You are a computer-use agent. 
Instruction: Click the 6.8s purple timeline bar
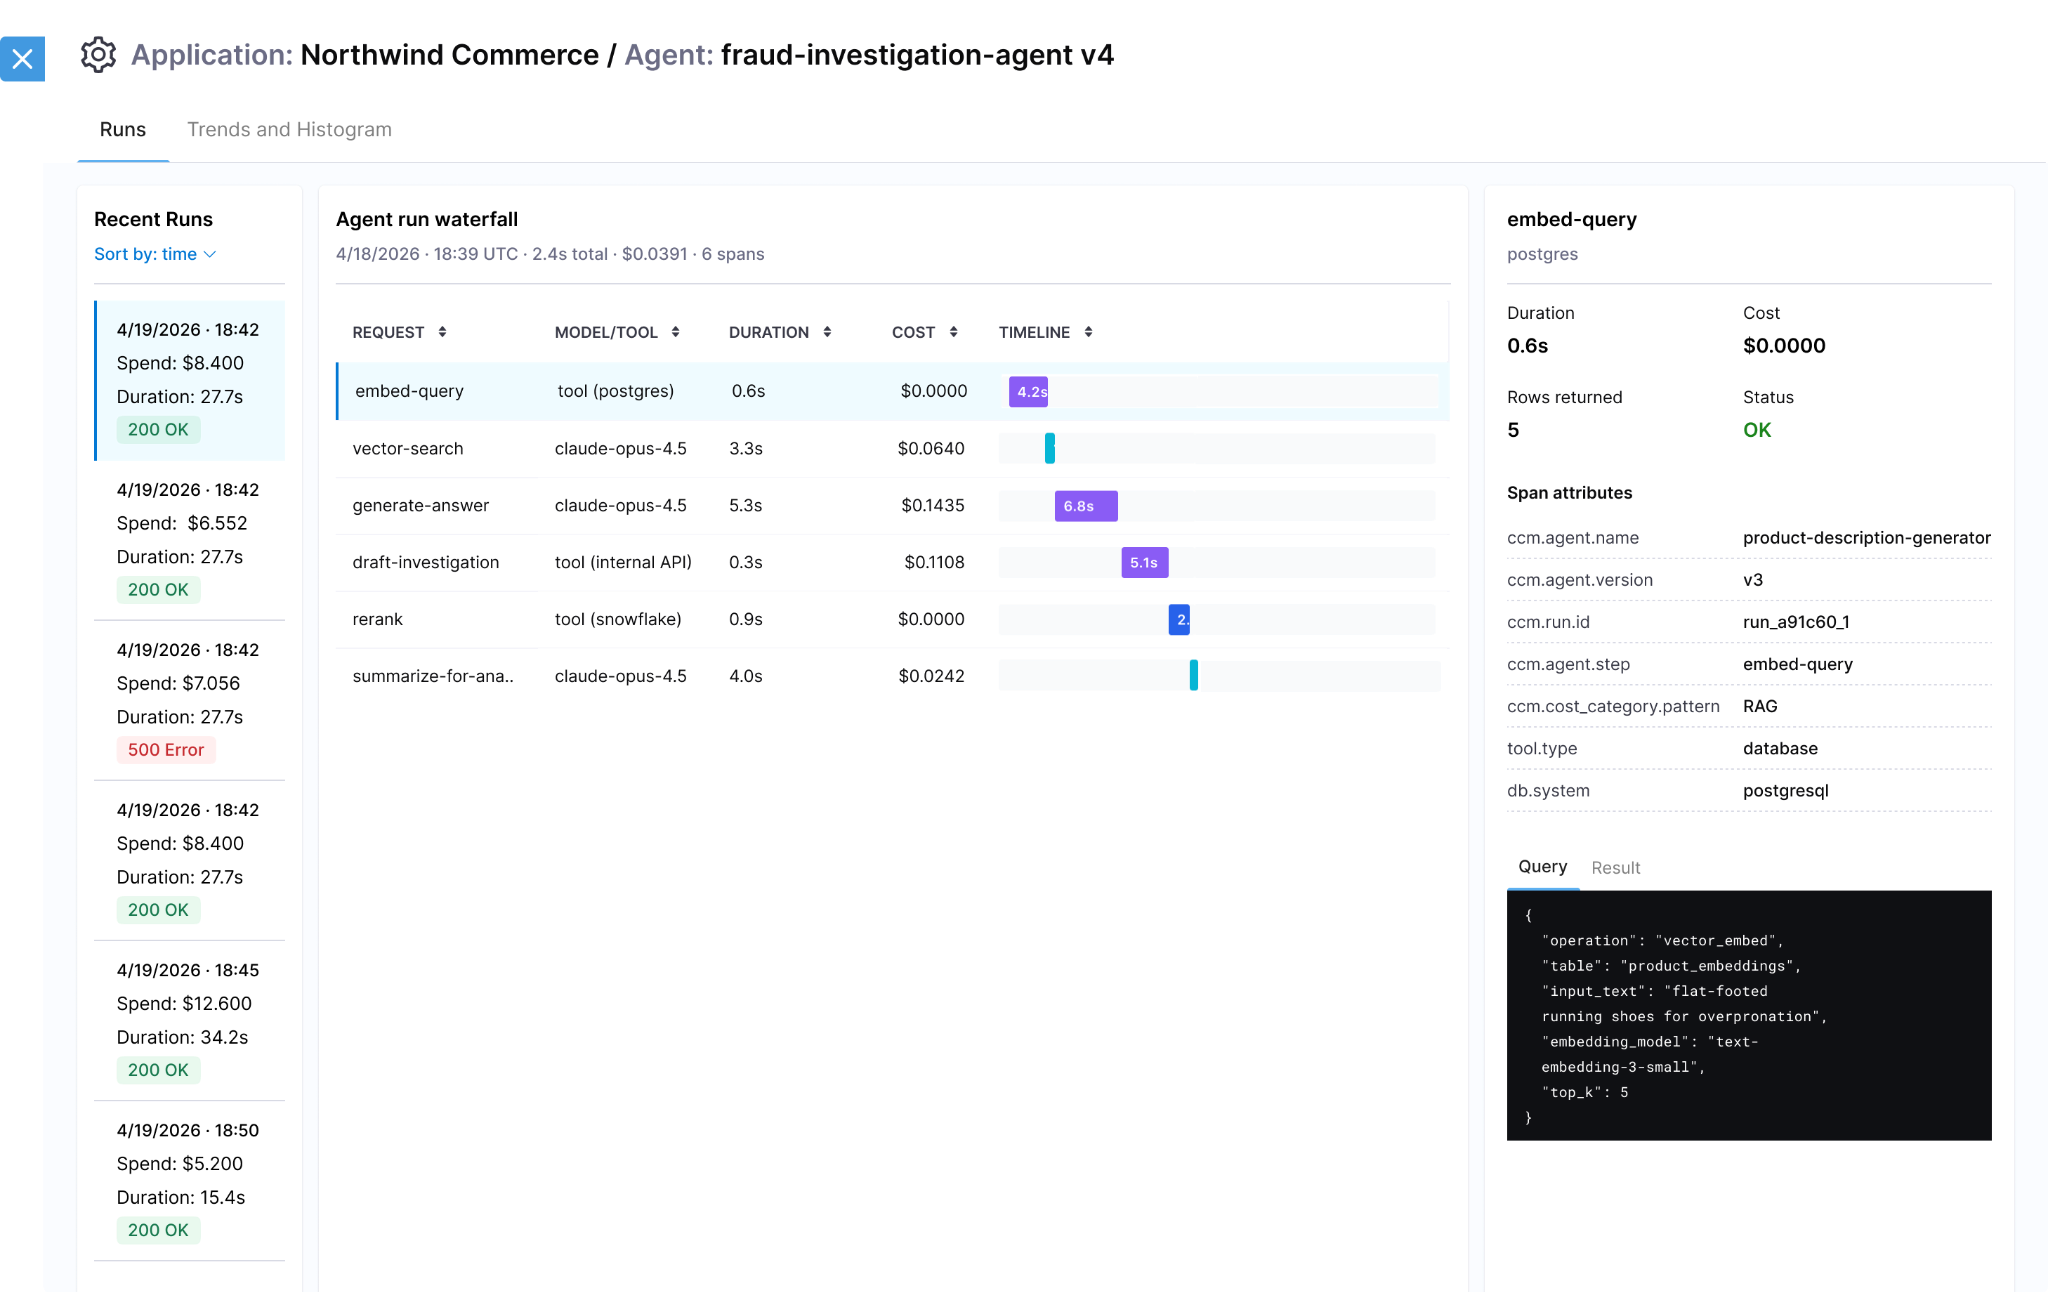point(1086,506)
